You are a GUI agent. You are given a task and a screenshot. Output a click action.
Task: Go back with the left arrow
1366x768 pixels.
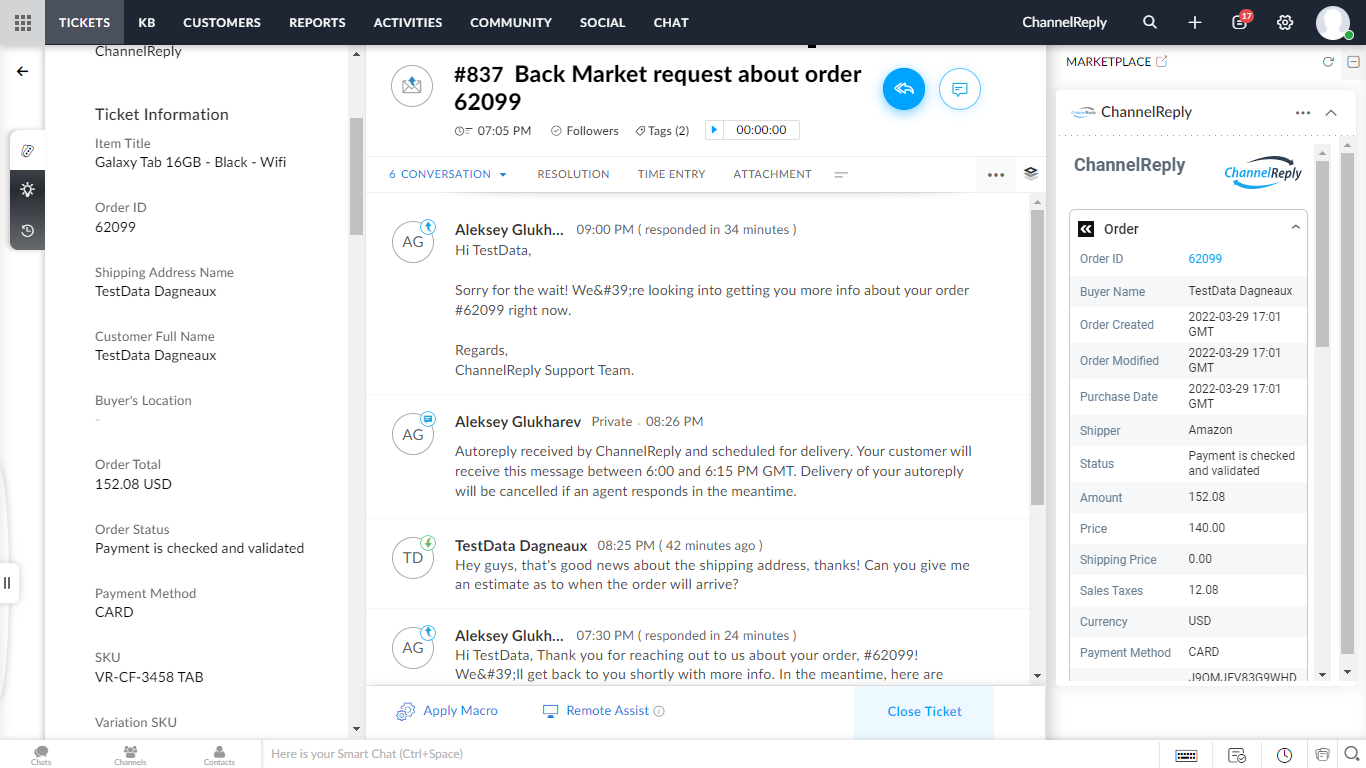[22, 71]
